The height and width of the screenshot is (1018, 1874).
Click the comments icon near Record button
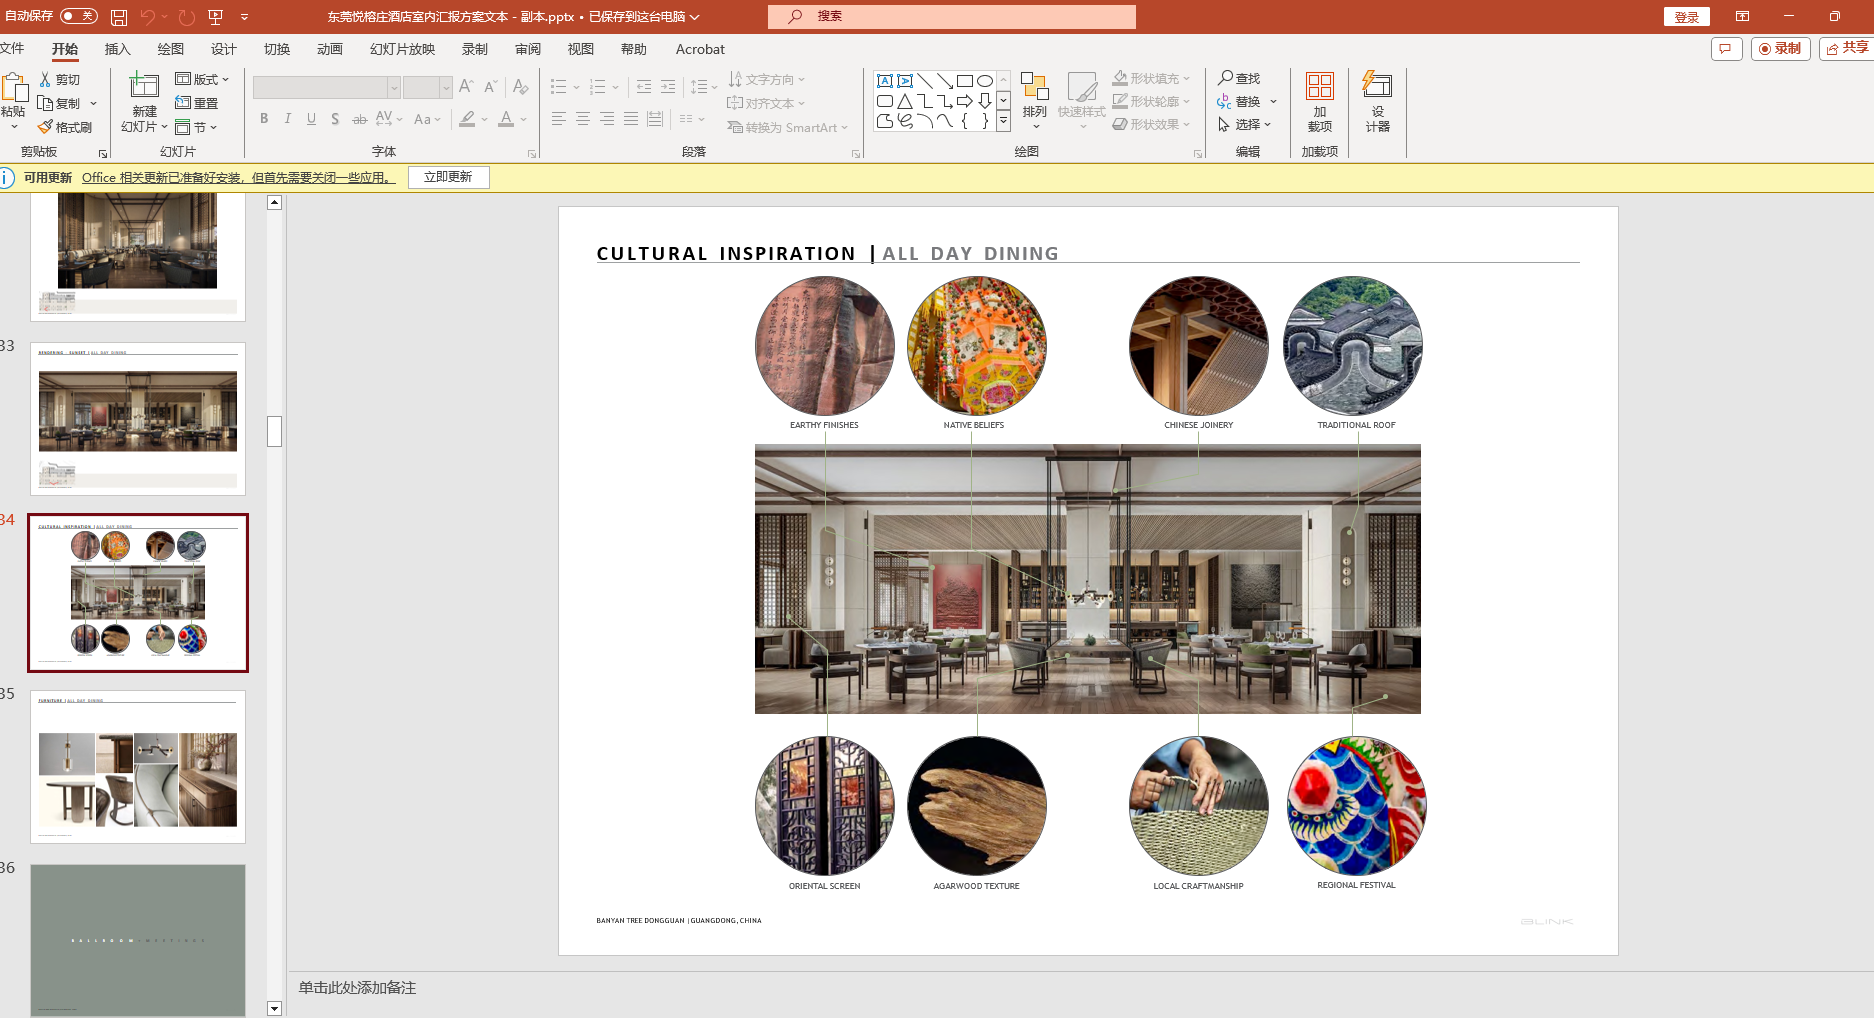tap(1727, 48)
